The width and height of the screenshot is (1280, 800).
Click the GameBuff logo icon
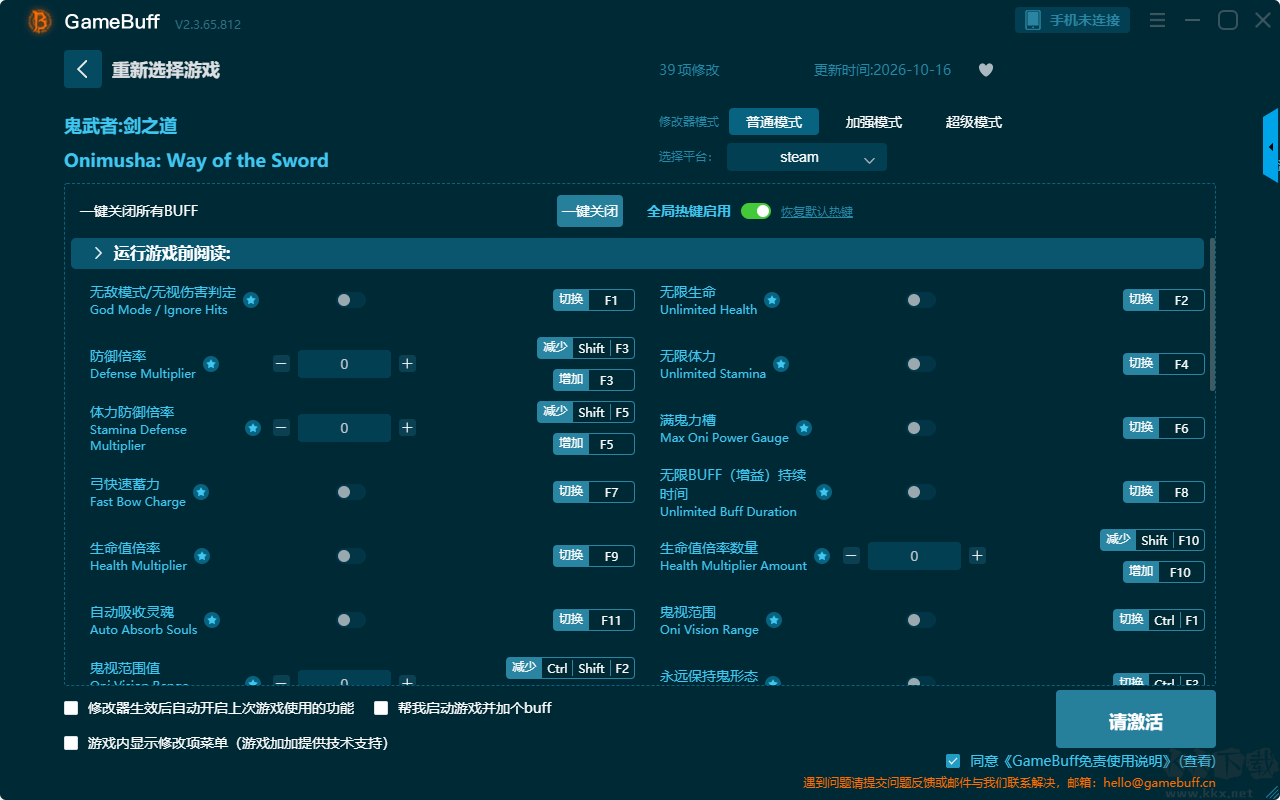(x=40, y=21)
